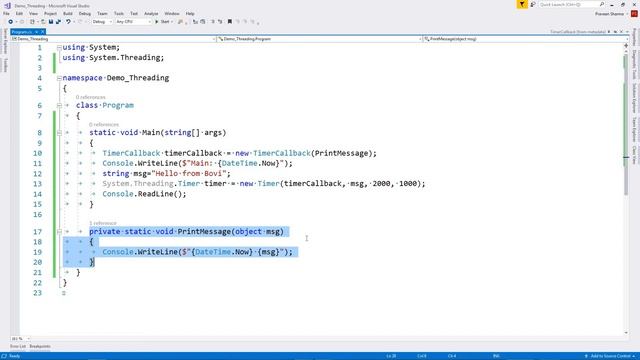Click the scroll down arrow of editor
Image resolution: width=640 pixels, height=360 pixels.
coord(626,333)
